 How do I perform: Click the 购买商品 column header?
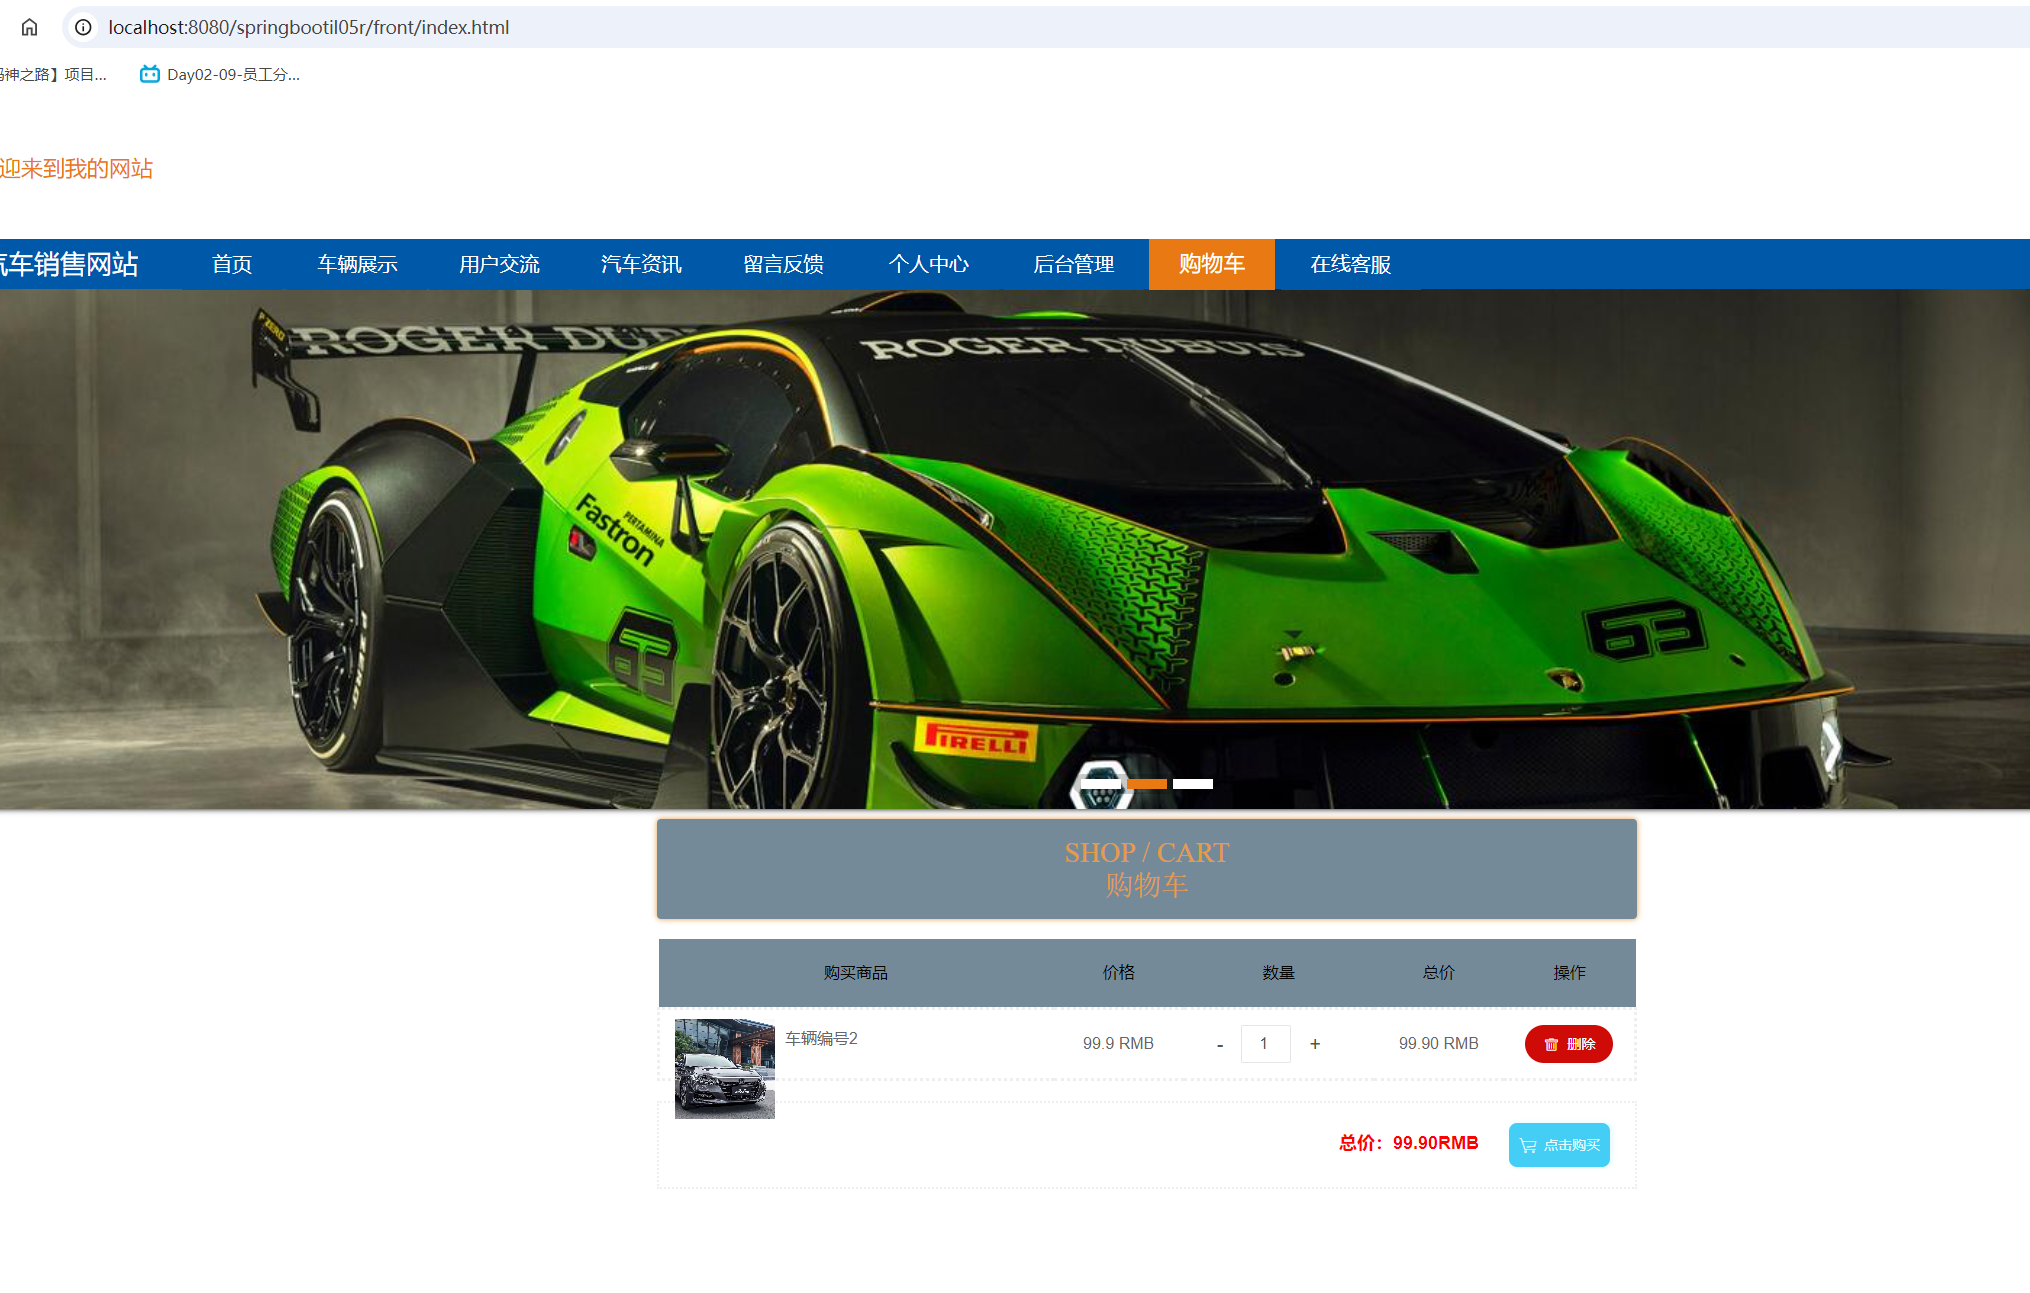pos(856,972)
